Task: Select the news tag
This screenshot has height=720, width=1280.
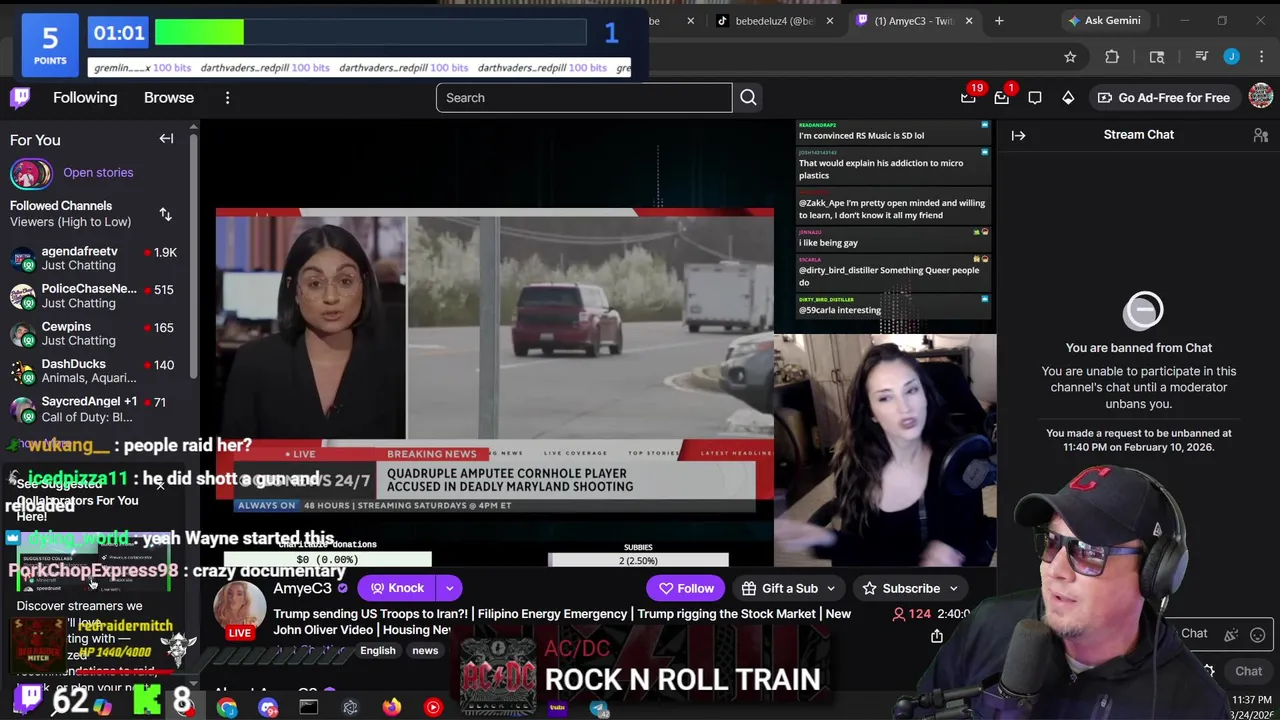Action: coord(425,650)
